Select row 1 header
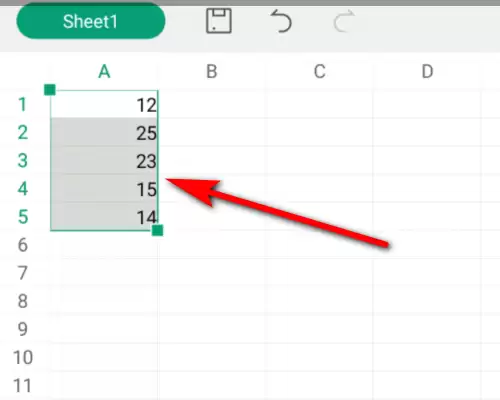This screenshot has height=400, width=500. pos(22,104)
